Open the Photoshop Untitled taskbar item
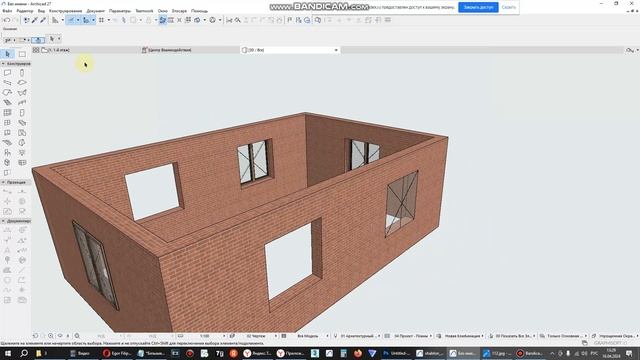Screen dimensions: 640x360 [x=396, y=353]
